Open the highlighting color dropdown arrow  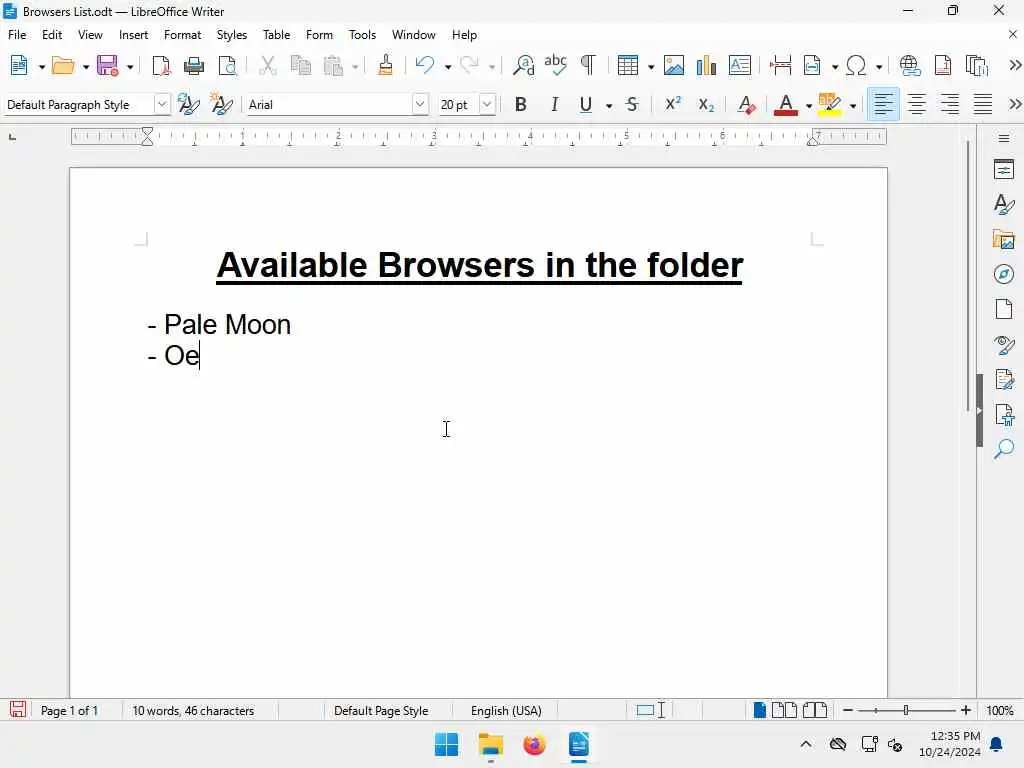(x=852, y=105)
